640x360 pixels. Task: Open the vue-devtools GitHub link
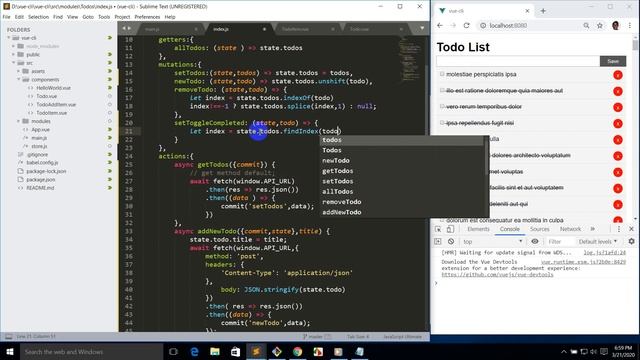tap(497, 275)
